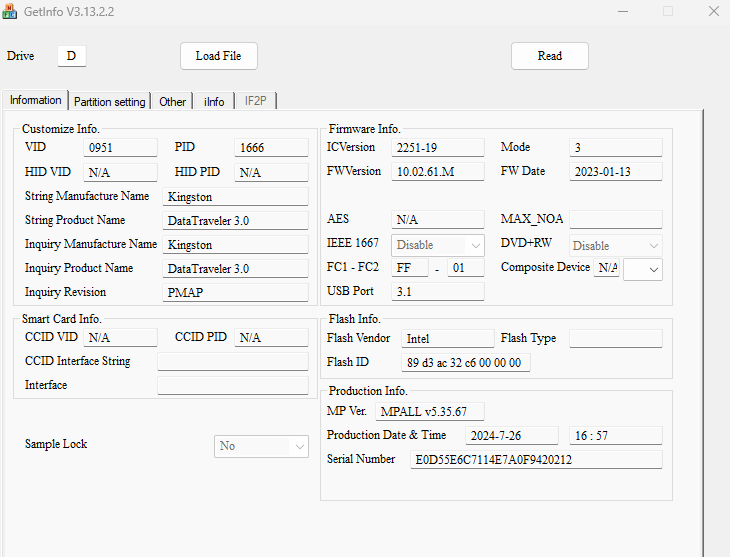The image size is (730, 557).
Task: Click the Load File button
Action: [x=219, y=56]
